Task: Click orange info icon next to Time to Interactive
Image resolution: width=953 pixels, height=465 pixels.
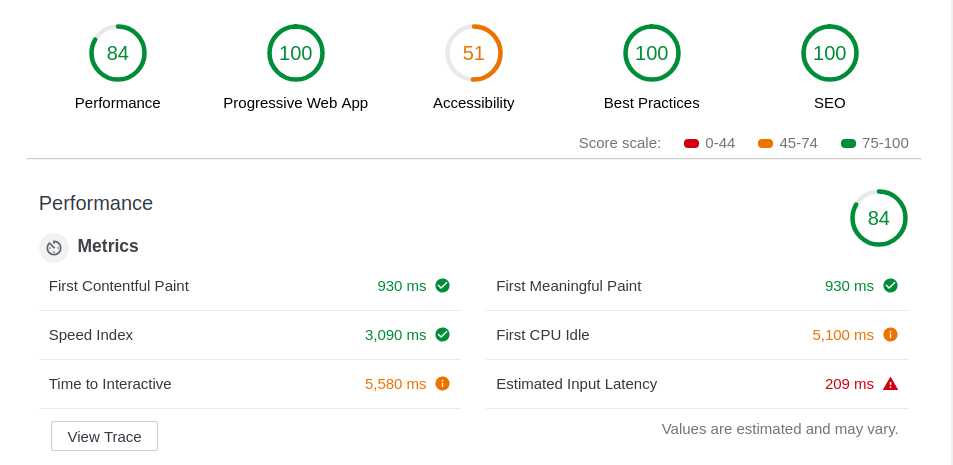Action: point(442,384)
